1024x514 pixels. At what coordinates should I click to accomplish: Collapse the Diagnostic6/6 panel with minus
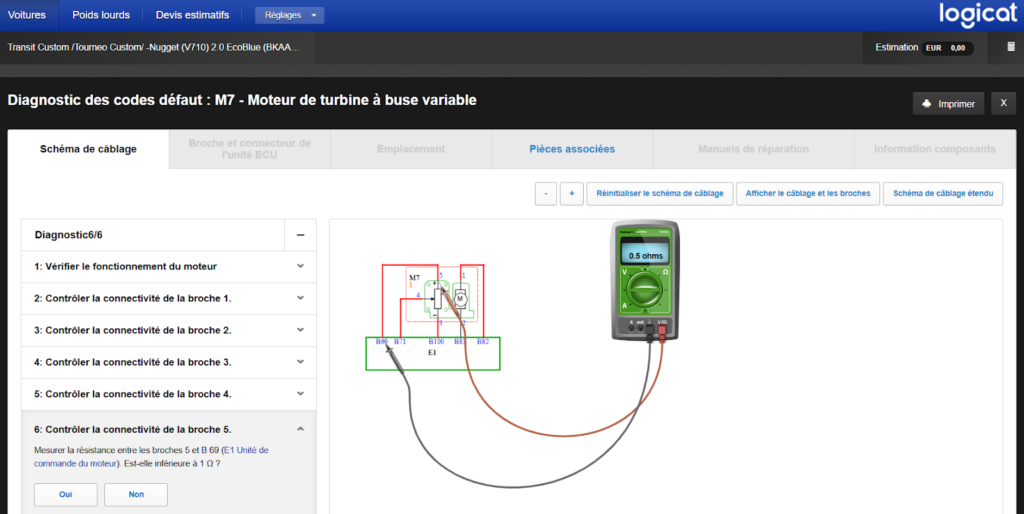pos(300,235)
